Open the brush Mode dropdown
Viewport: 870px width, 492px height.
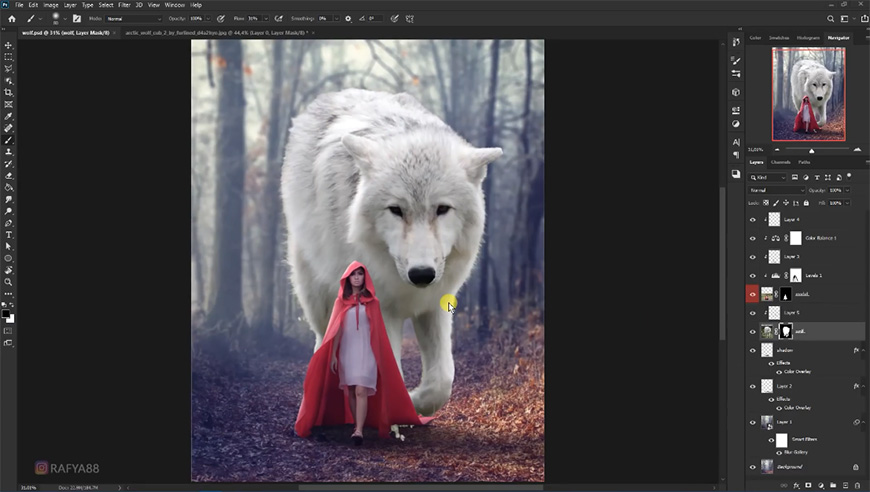click(x=134, y=19)
